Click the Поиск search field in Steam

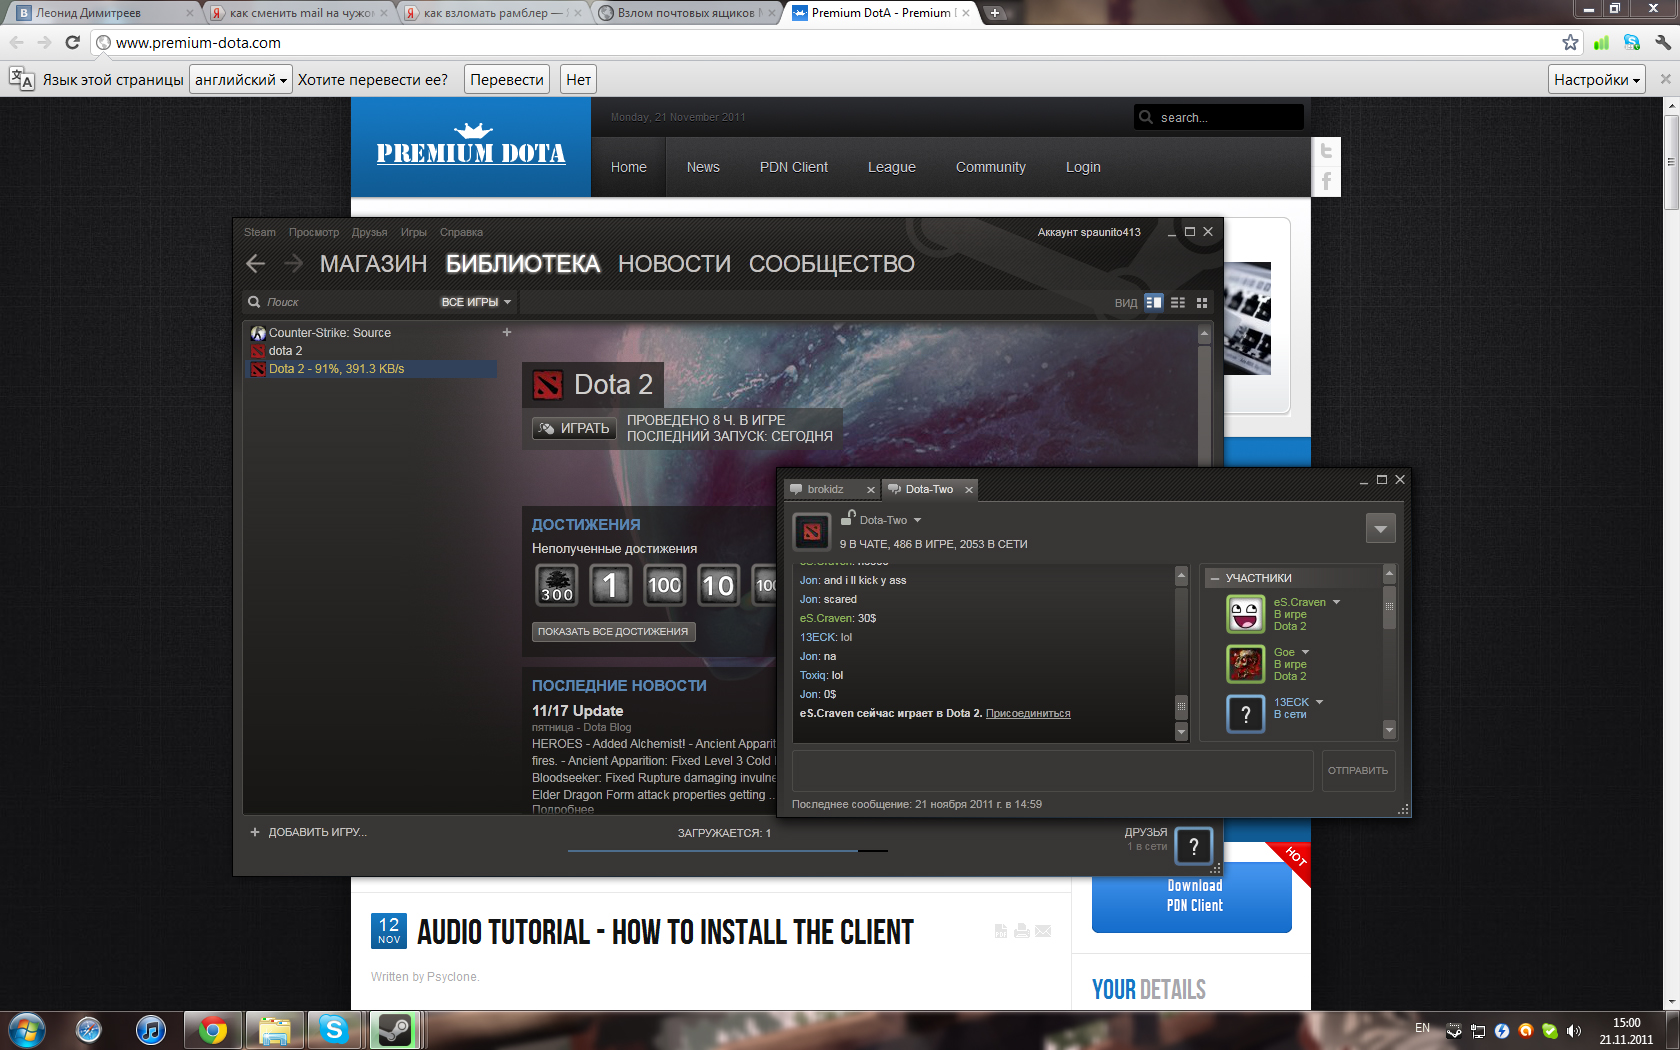(x=340, y=302)
